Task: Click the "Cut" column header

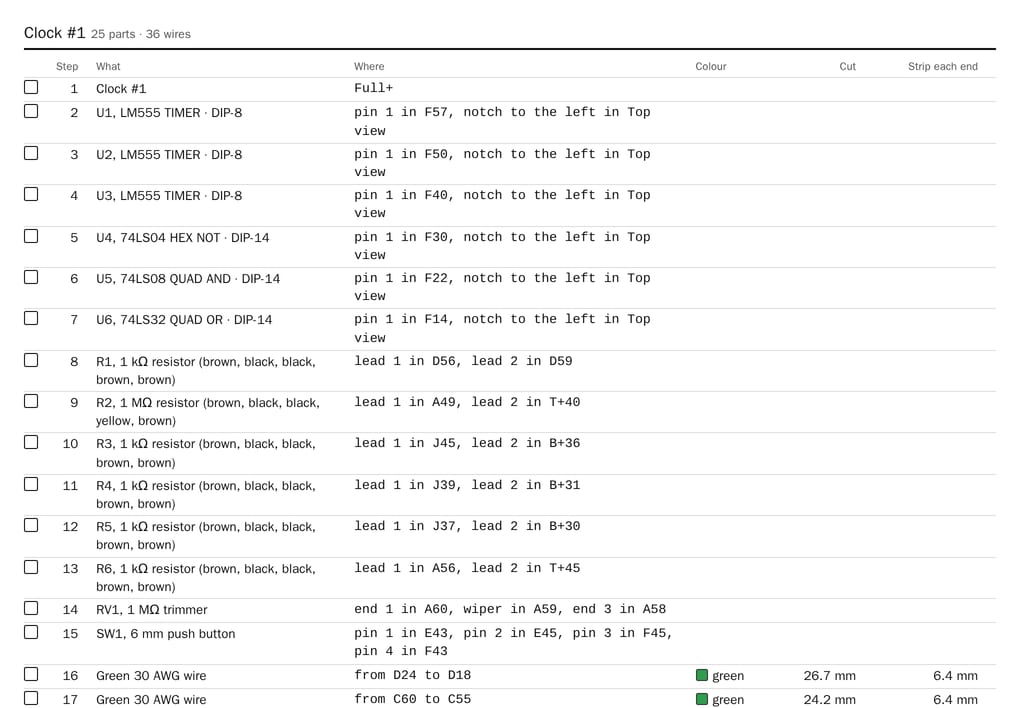Action: 847,66
